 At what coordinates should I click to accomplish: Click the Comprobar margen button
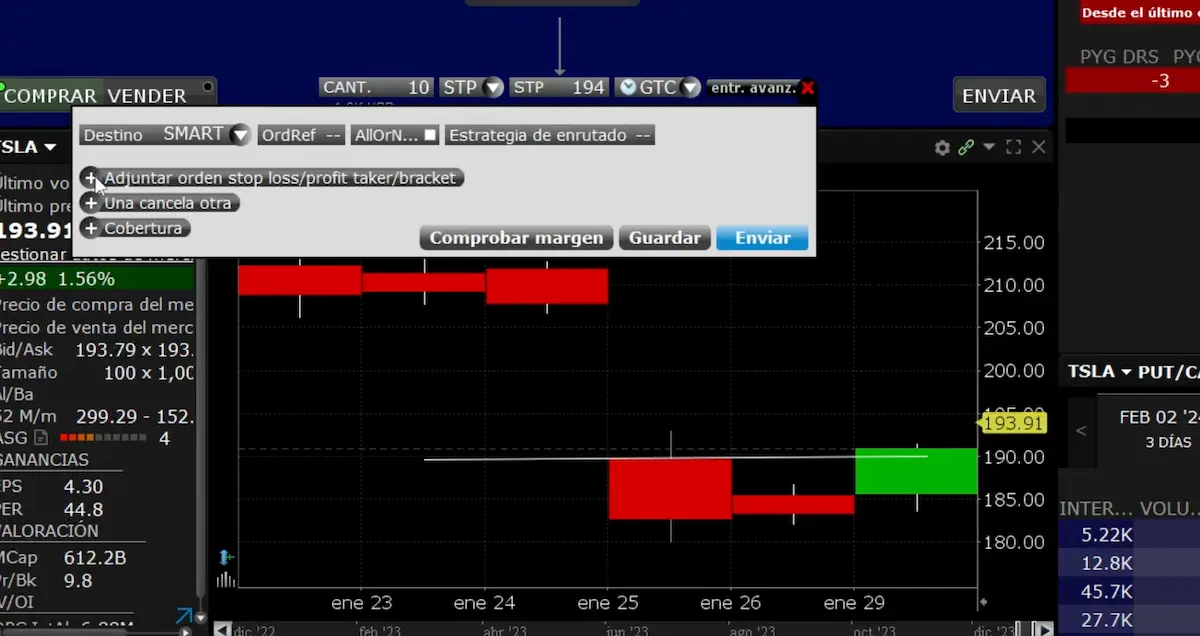coord(516,238)
